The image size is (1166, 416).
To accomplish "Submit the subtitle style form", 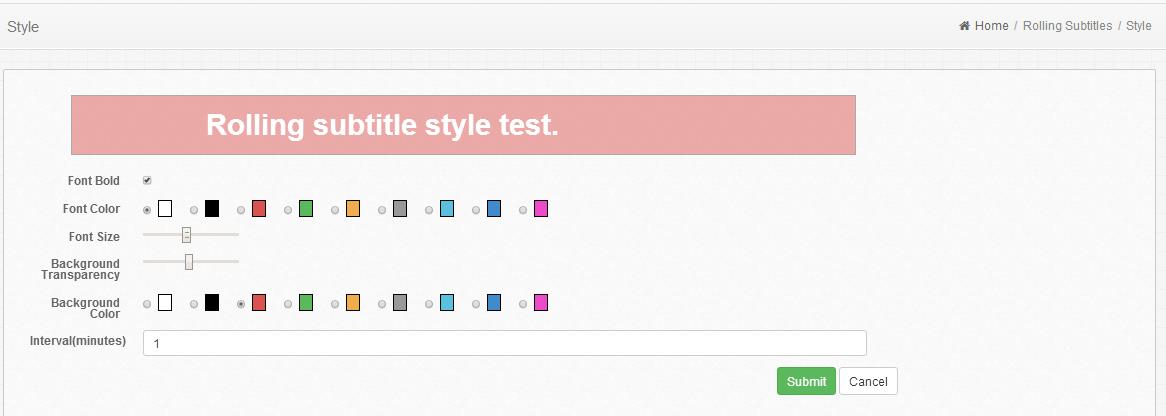I will point(806,381).
